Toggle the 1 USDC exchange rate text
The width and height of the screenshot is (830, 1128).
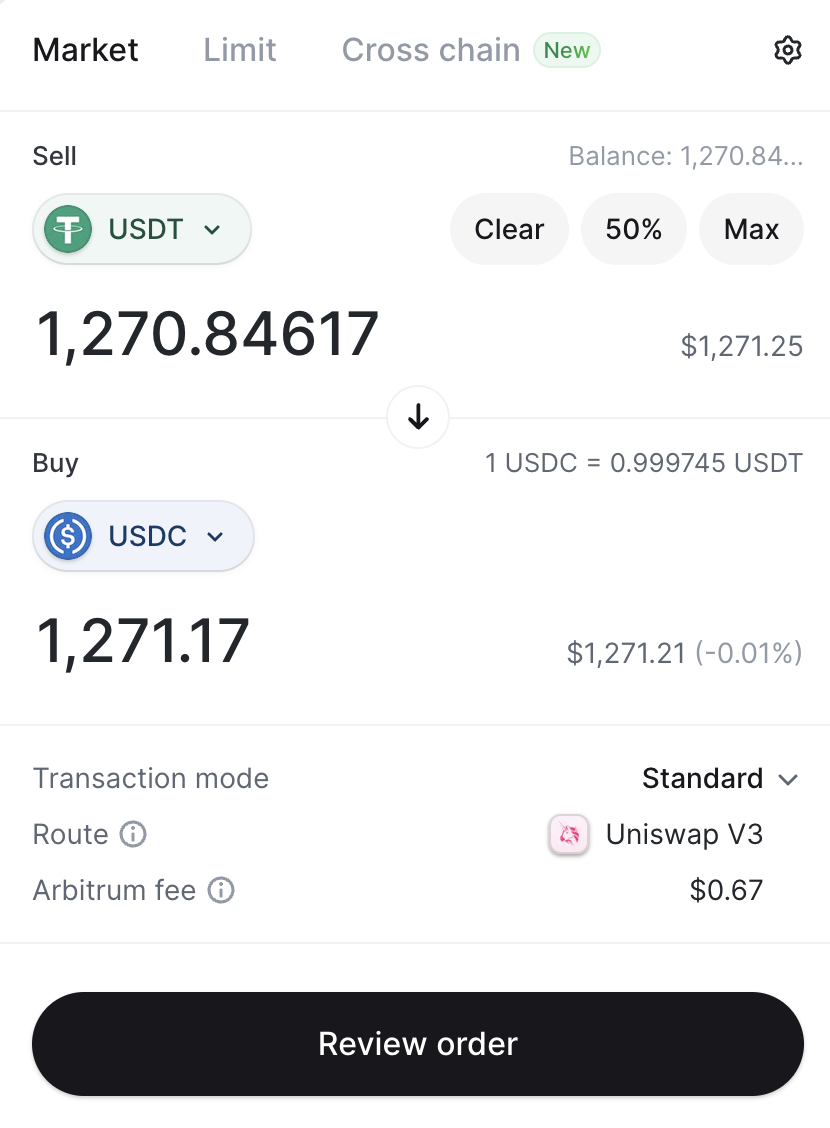click(644, 463)
